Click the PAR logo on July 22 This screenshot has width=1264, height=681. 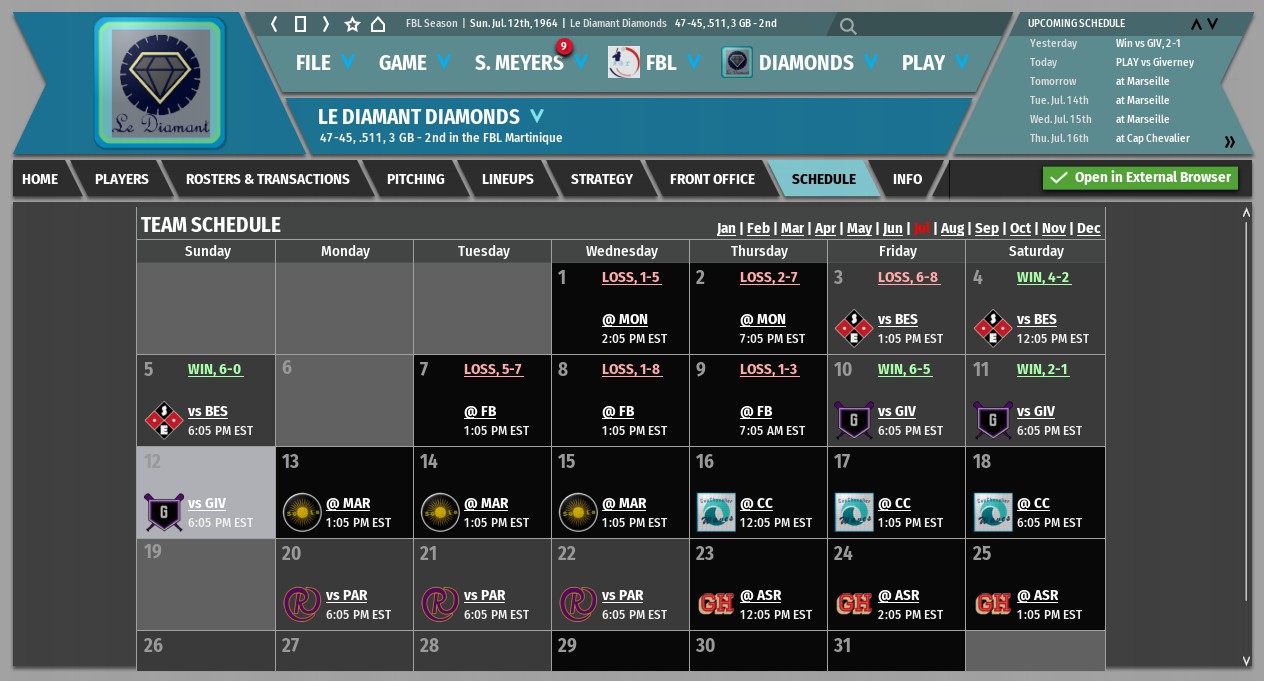[x=578, y=604]
